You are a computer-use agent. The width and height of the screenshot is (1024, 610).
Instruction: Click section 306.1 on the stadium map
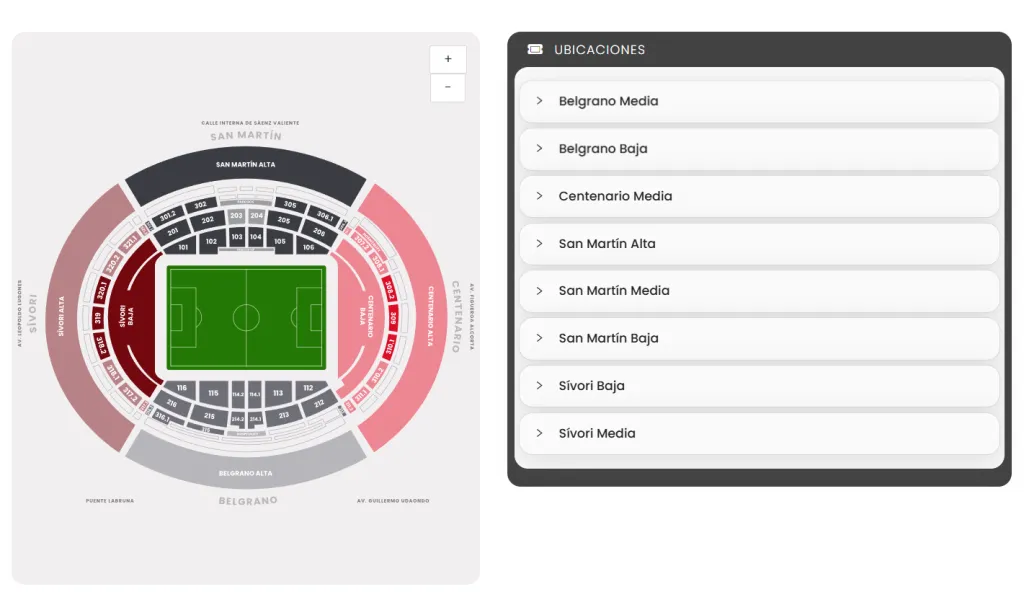pos(325,216)
